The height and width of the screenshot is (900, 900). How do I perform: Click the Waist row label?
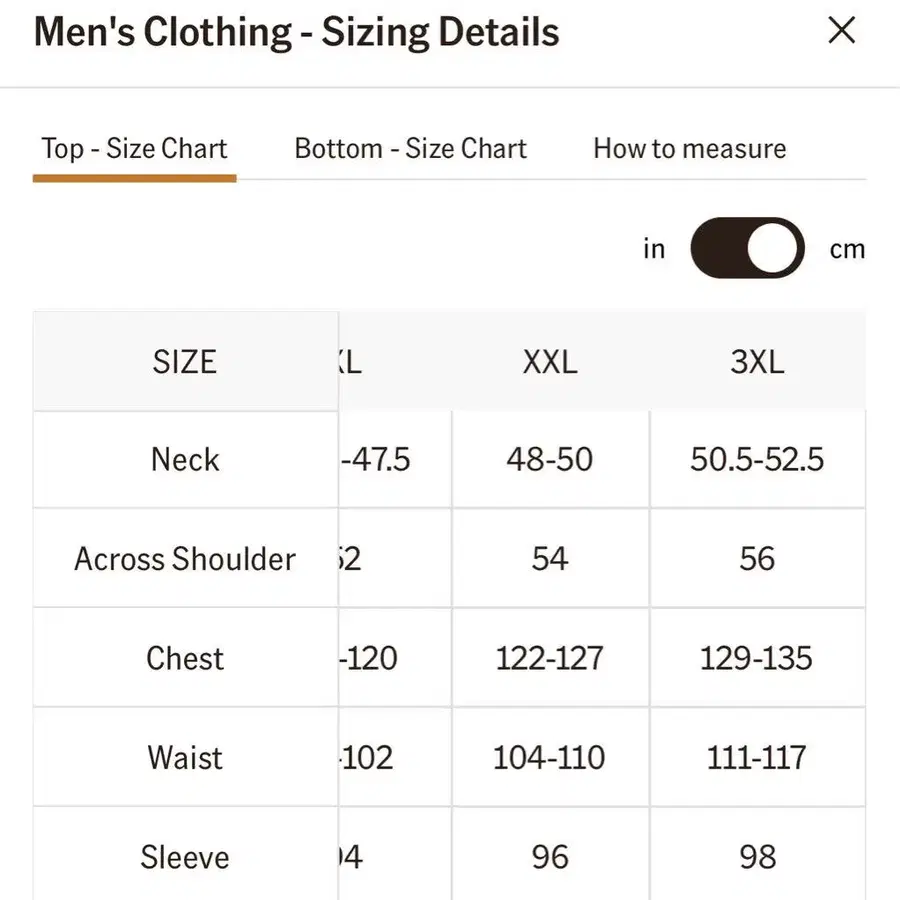point(185,757)
